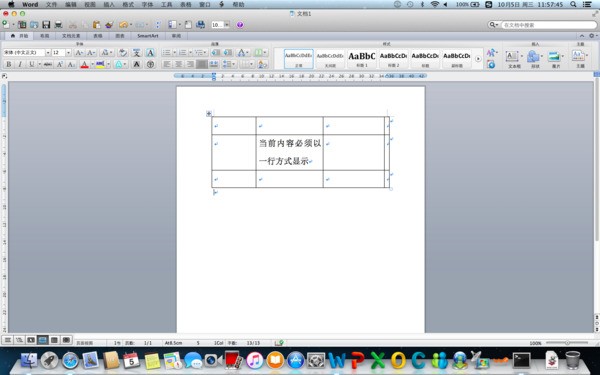Switch to Draft view button
This screenshot has height=375, width=600.
pyautogui.click(x=8, y=340)
